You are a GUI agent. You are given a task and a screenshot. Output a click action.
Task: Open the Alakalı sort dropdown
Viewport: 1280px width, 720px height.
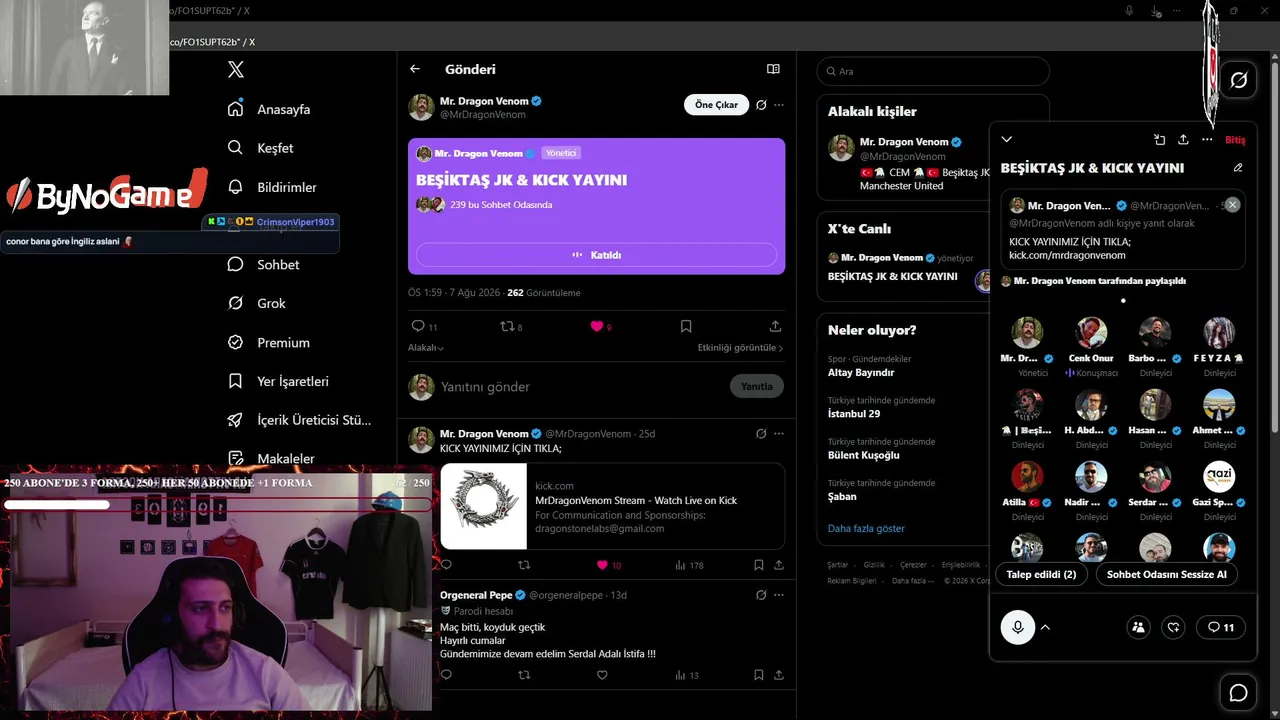click(426, 348)
